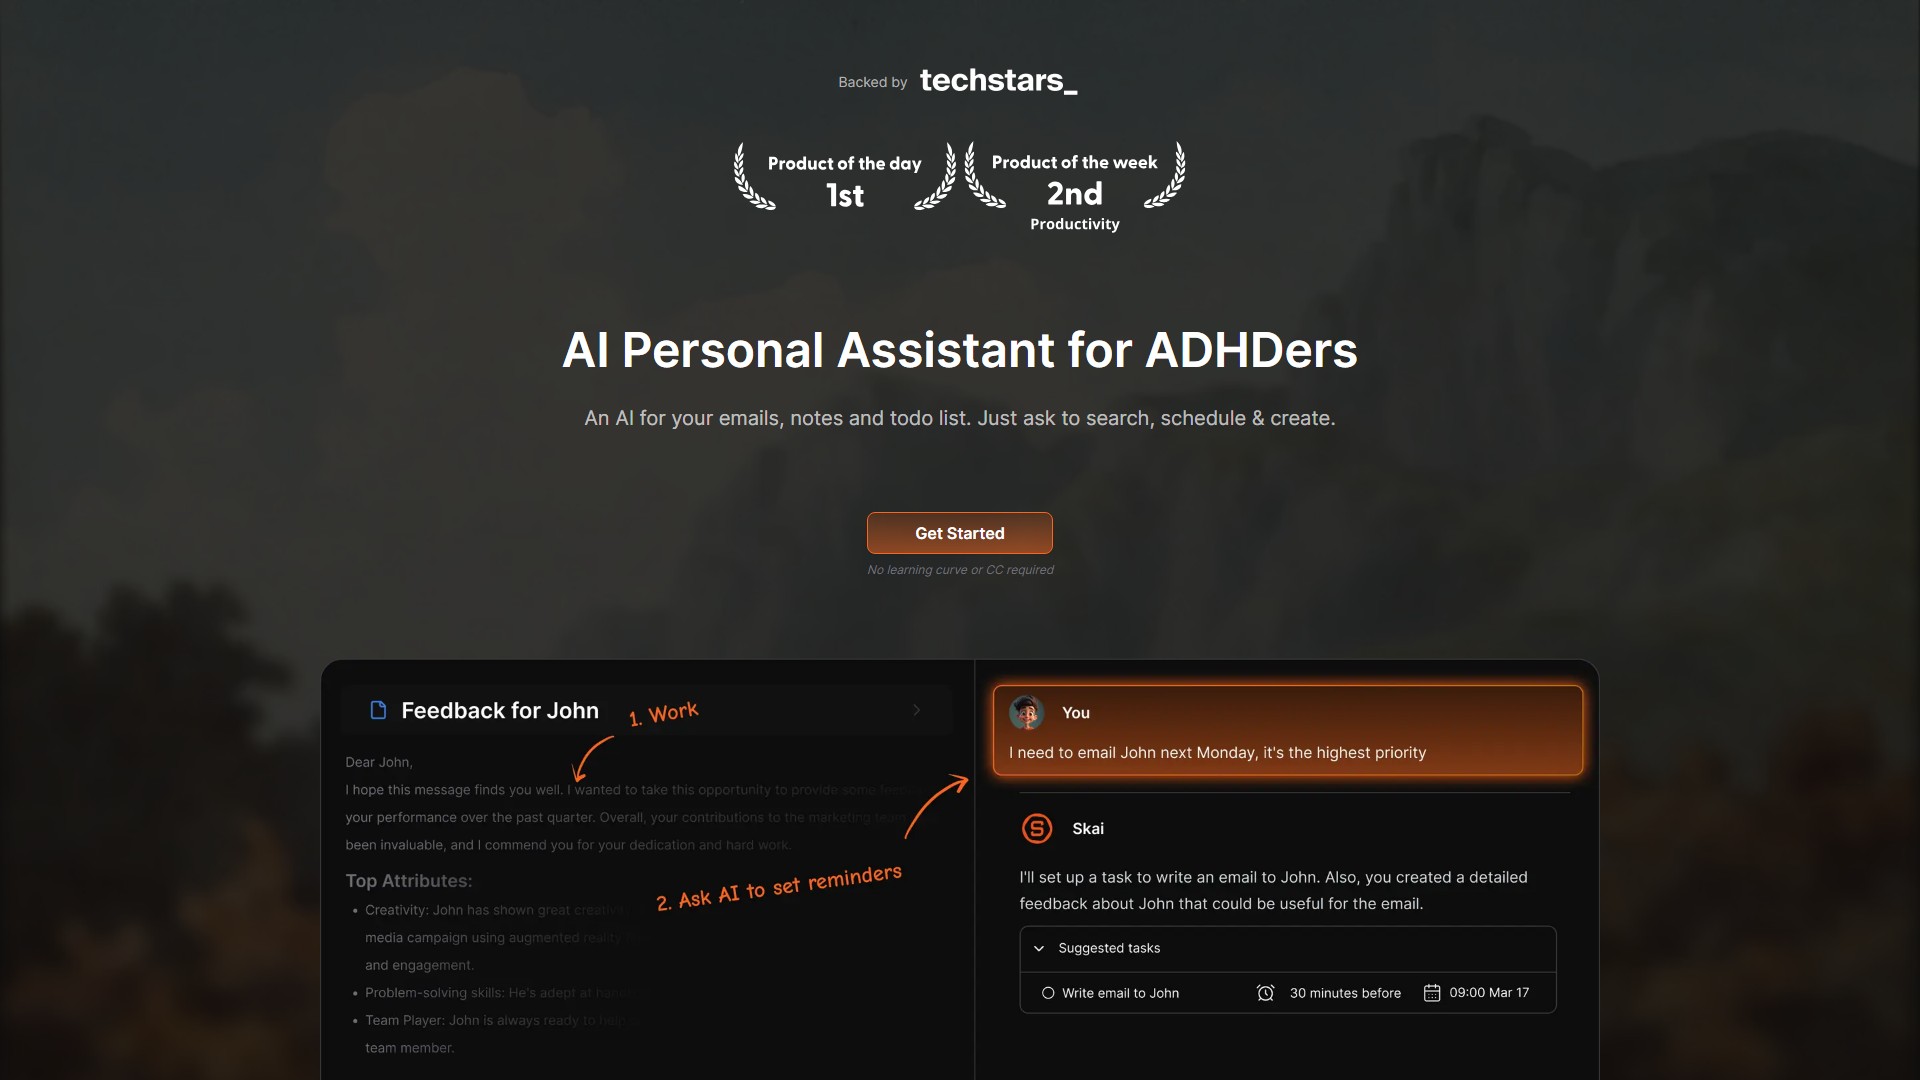Click the techstars logo
This screenshot has width=1920, height=1080.
click(x=998, y=80)
